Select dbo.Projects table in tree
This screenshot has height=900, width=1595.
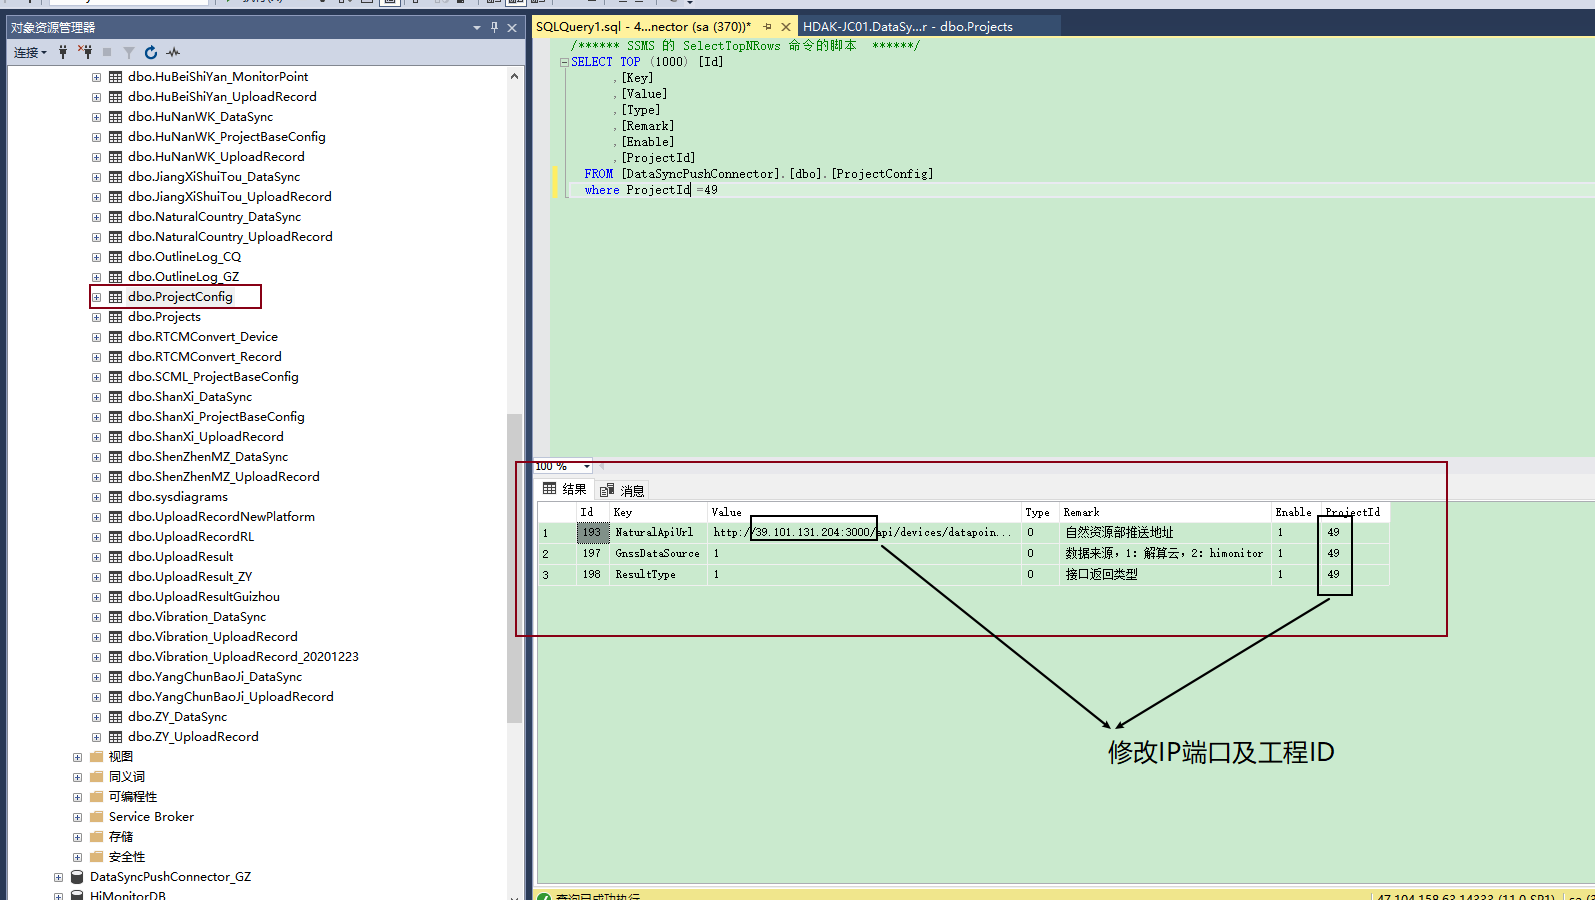164,317
